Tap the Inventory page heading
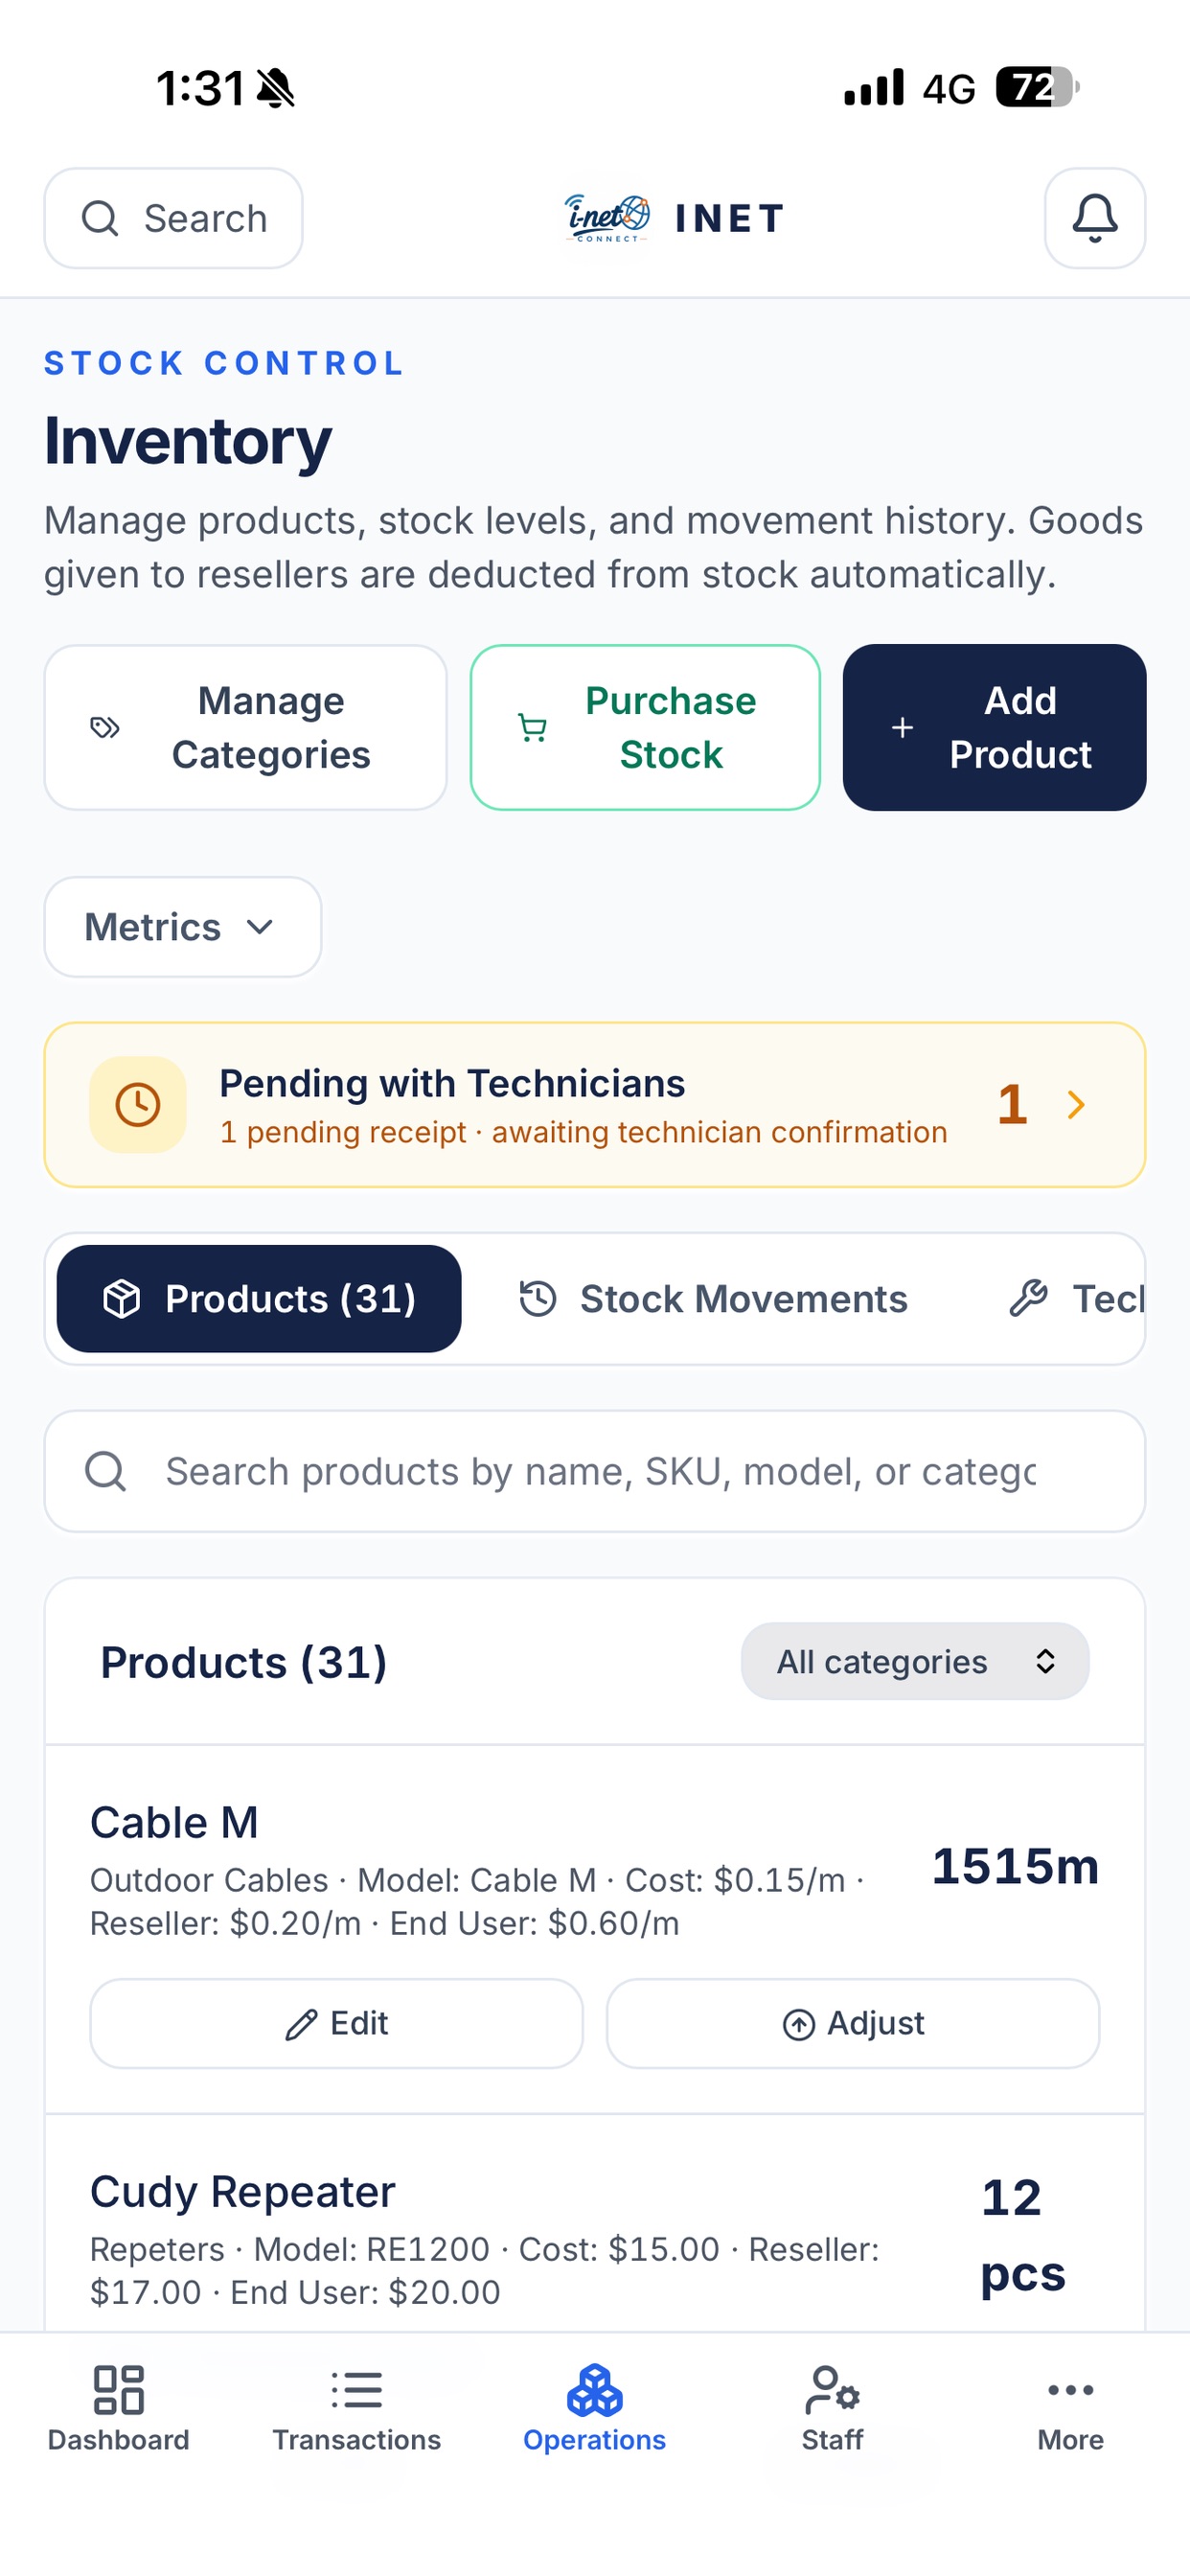This screenshot has height=2576, width=1190. (x=188, y=441)
